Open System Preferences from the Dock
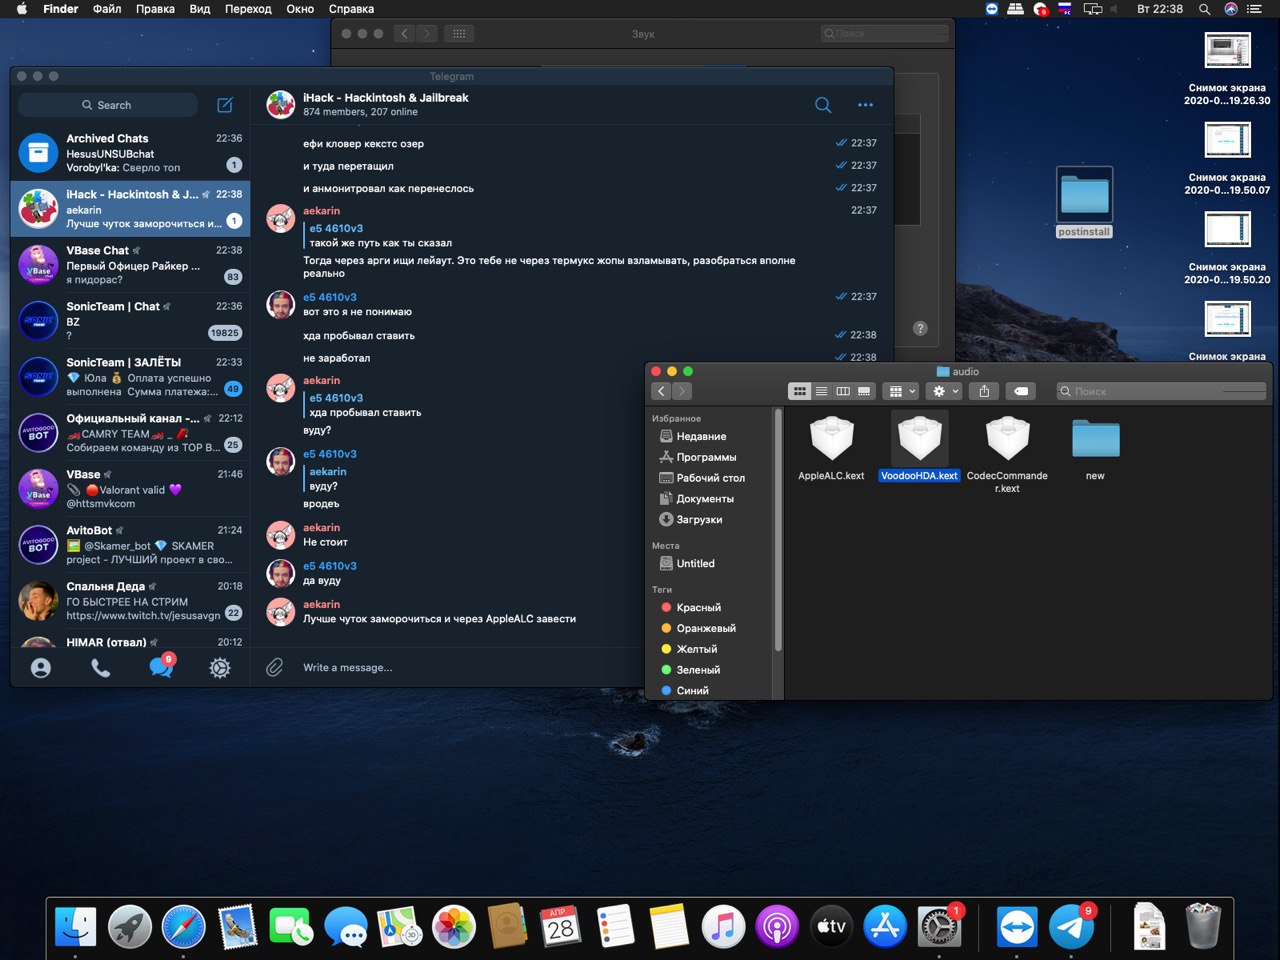Viewport: 1280px width, 960px height. pos(939,927)
